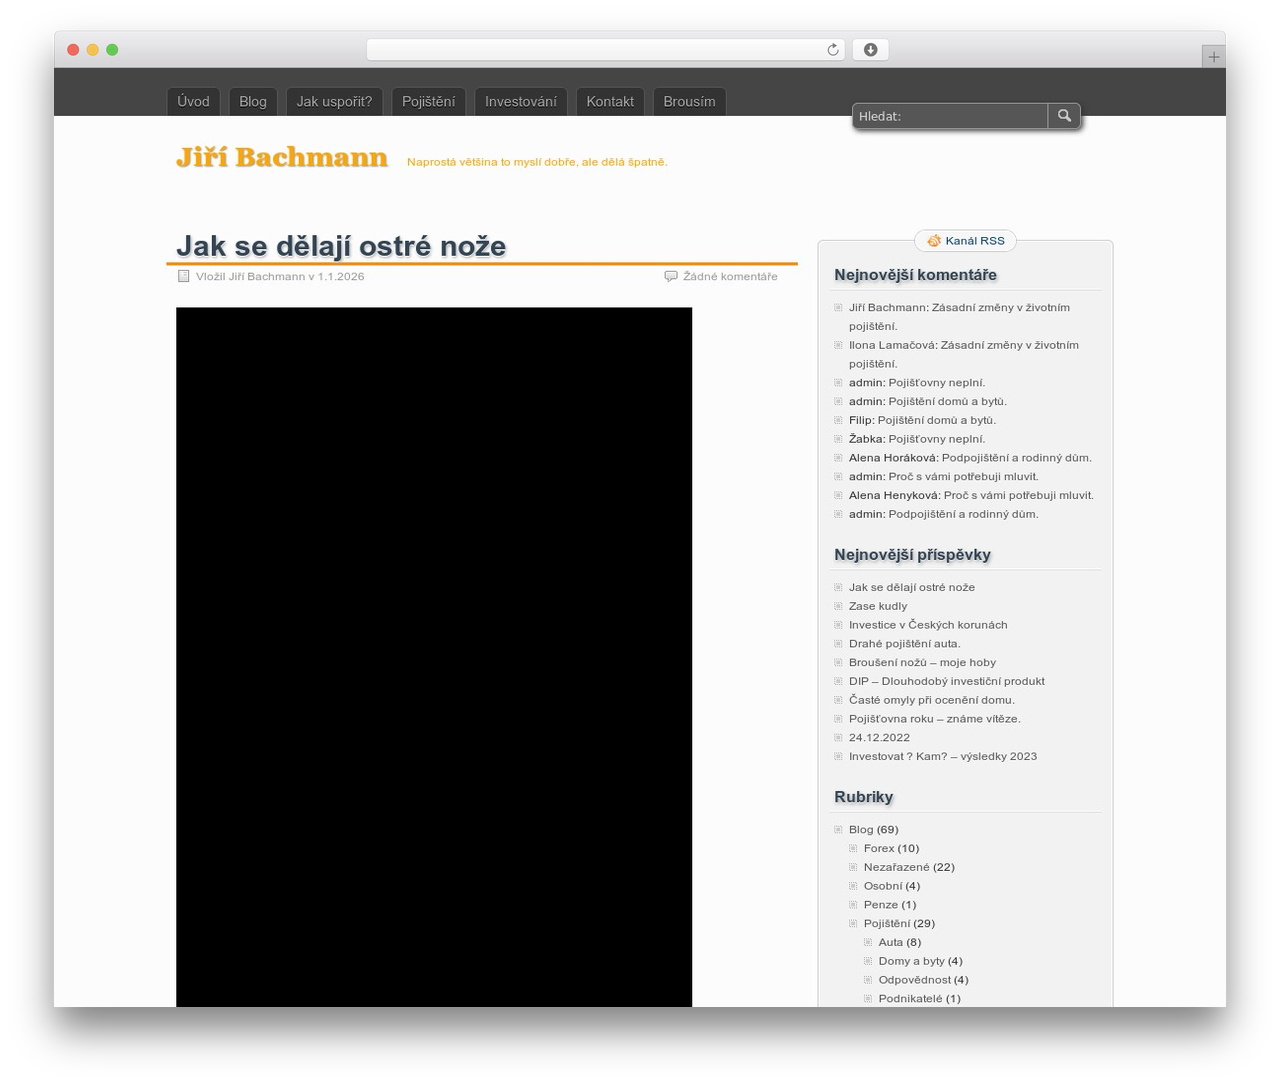1280x1084 pixels.
Task: Click the Jiří Bachmann site title
Action: click(282, 158)
